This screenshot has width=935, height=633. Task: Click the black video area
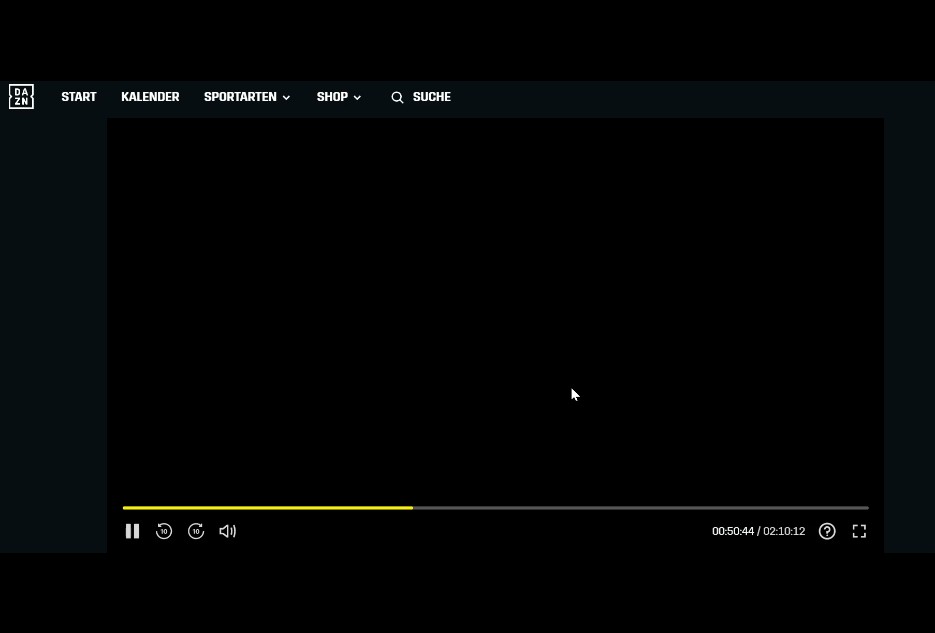[496, 310]
